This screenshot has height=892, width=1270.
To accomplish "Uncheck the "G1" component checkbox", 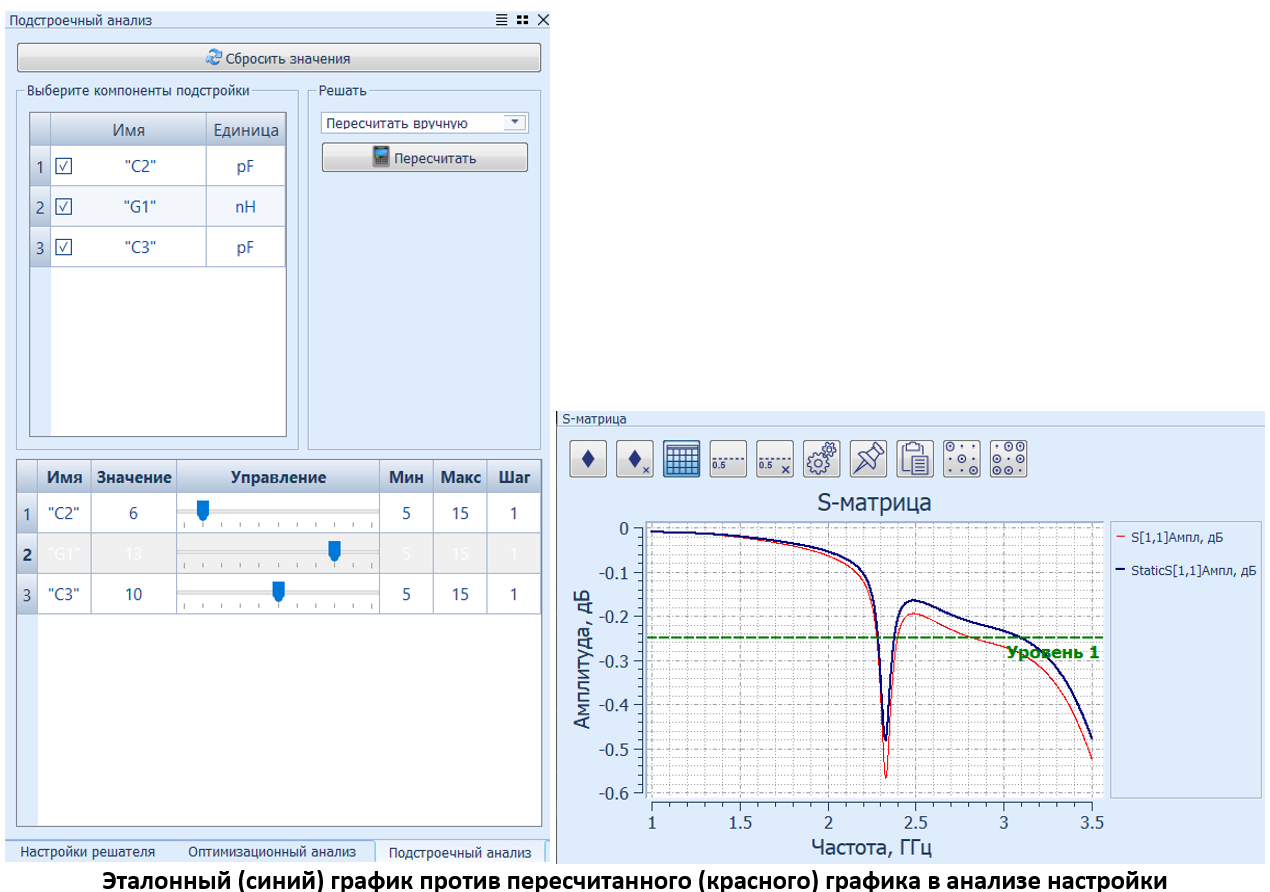I will point(64,207).
